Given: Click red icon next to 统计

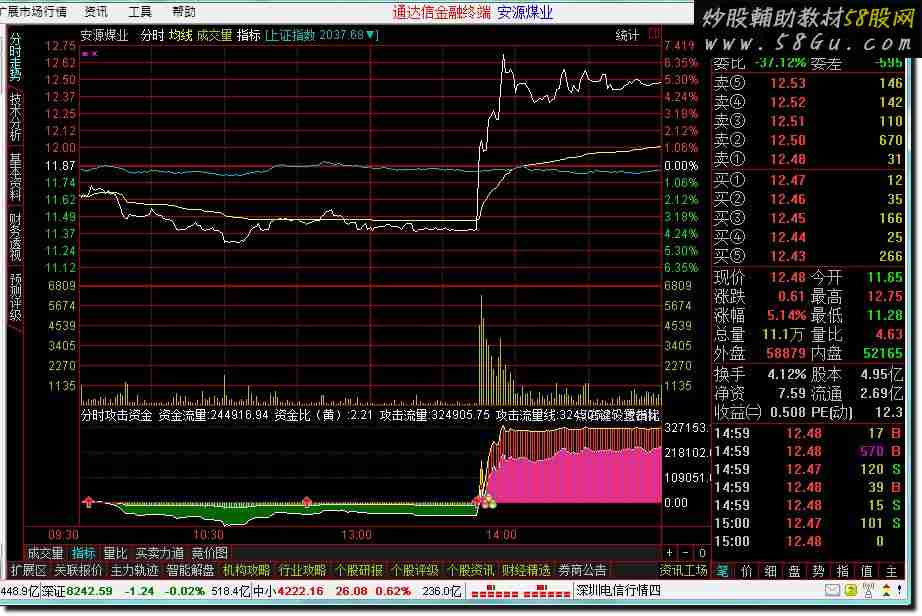Looking at the screenshot, I should pyautogui.click(x=654, y=34).
